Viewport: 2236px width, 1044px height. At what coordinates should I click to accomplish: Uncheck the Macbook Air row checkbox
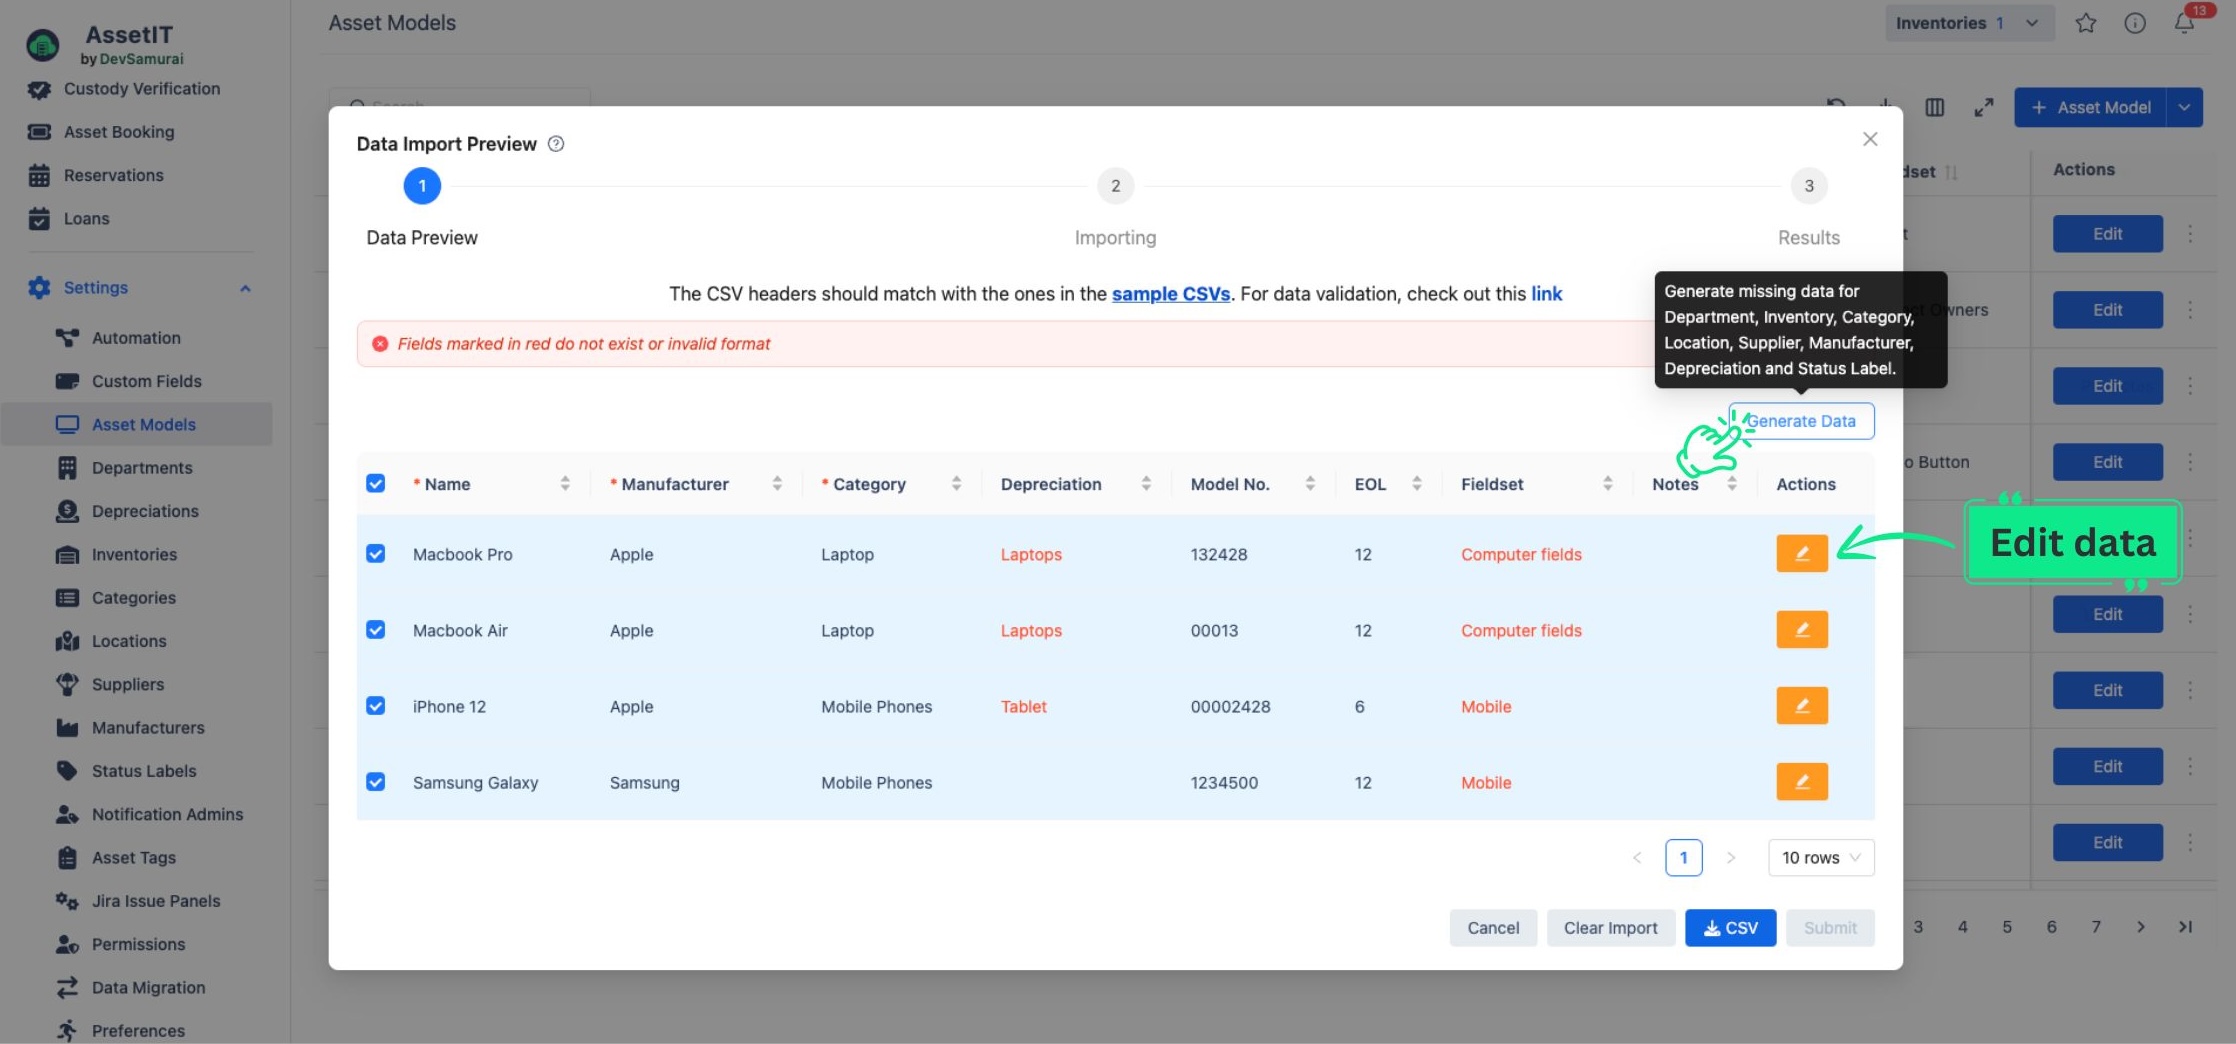click(x=376, y=630)
